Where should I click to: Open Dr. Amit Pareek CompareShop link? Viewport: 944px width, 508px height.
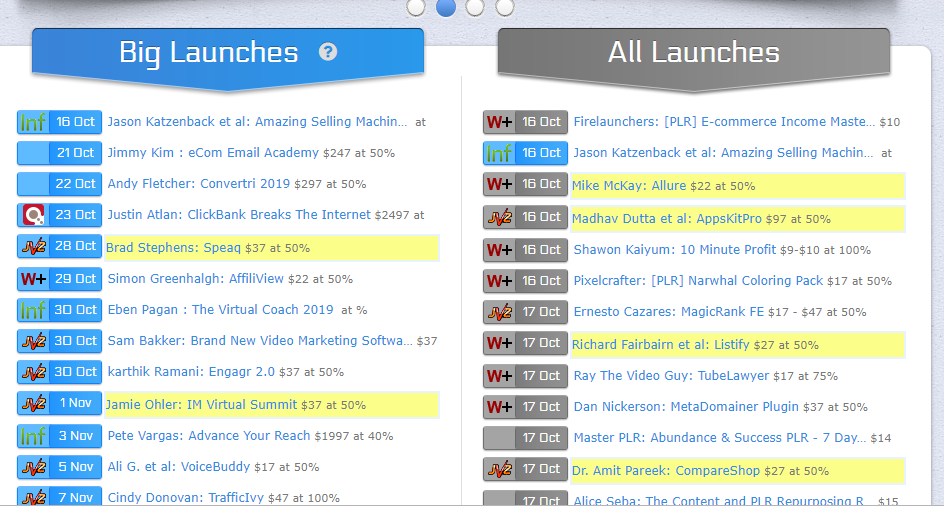666,471
